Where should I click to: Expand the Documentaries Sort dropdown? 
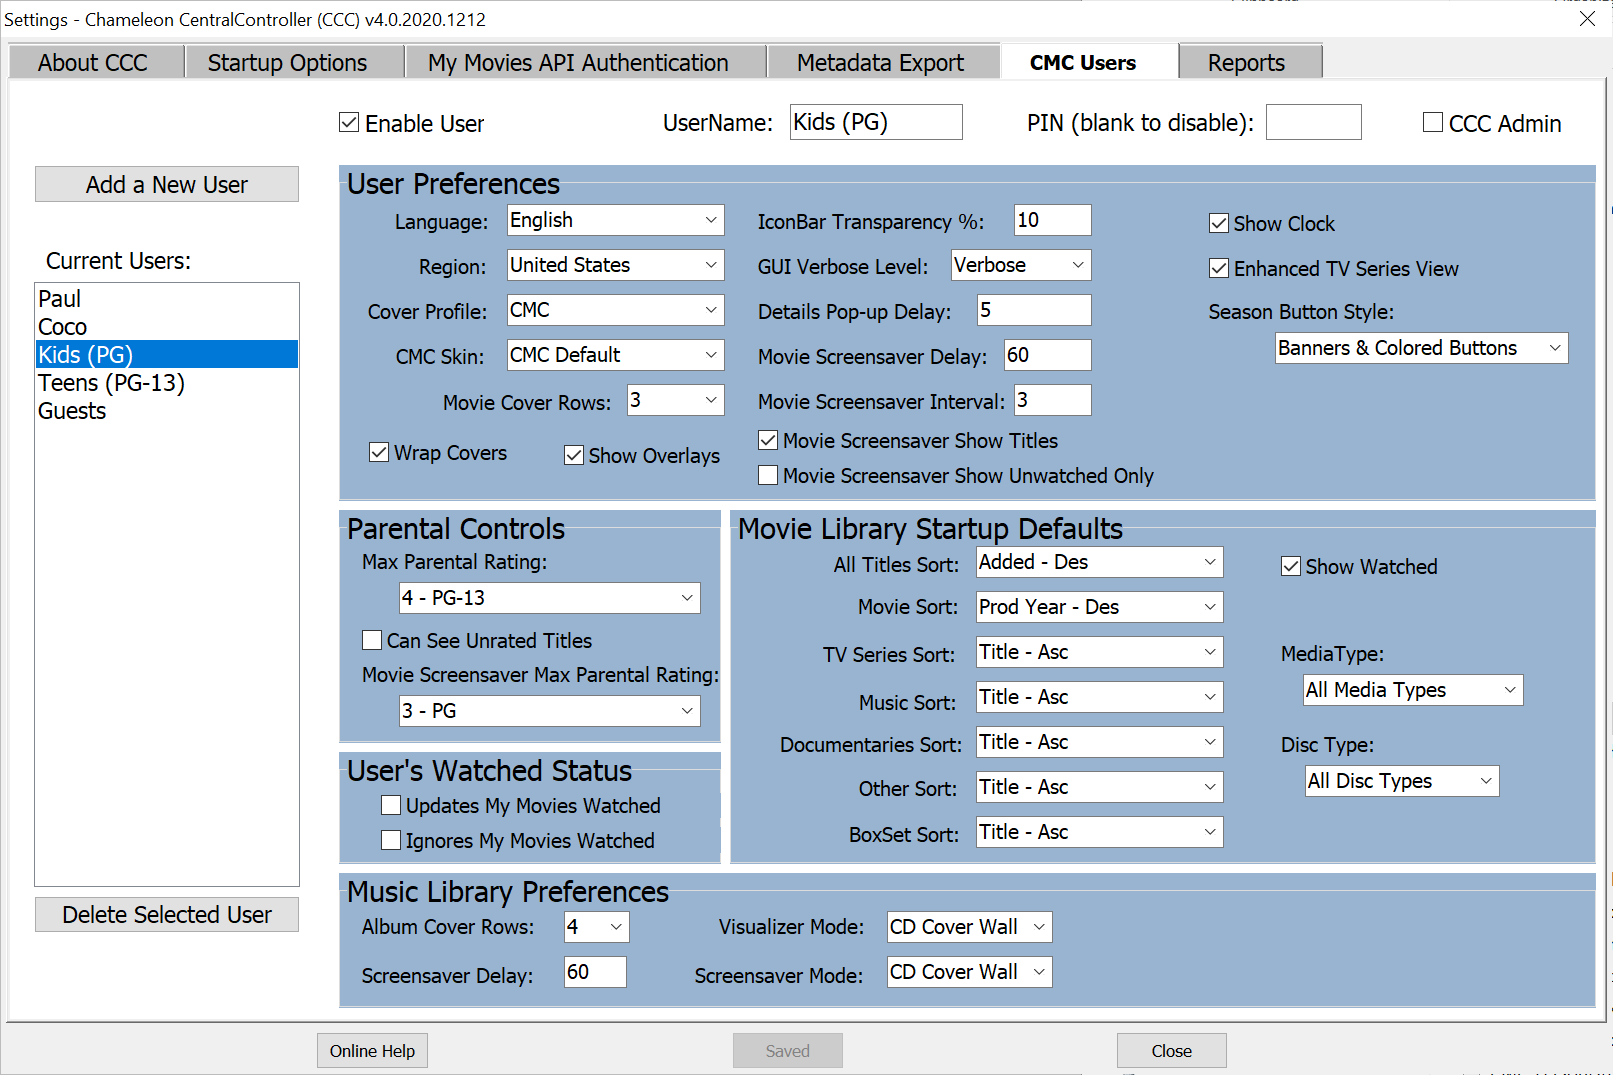click(1099, 742)
